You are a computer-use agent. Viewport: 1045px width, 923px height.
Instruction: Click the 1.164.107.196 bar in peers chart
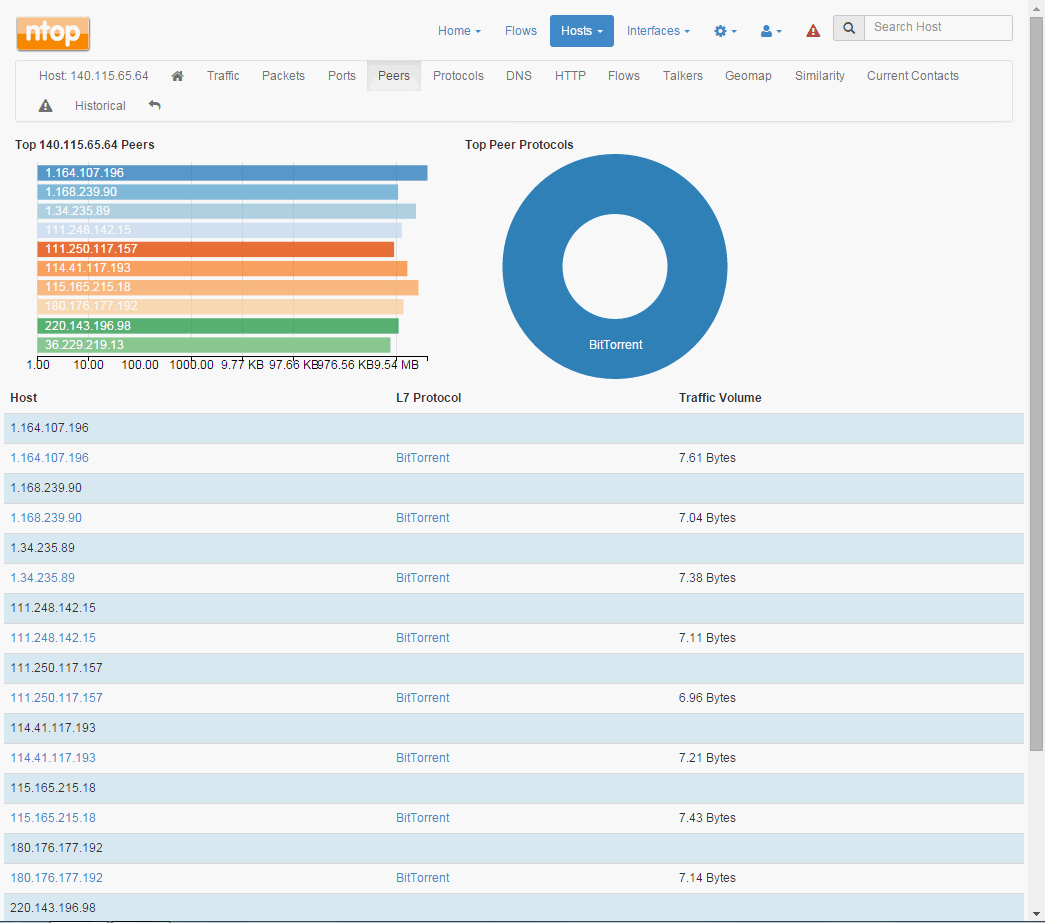point(233,173)
